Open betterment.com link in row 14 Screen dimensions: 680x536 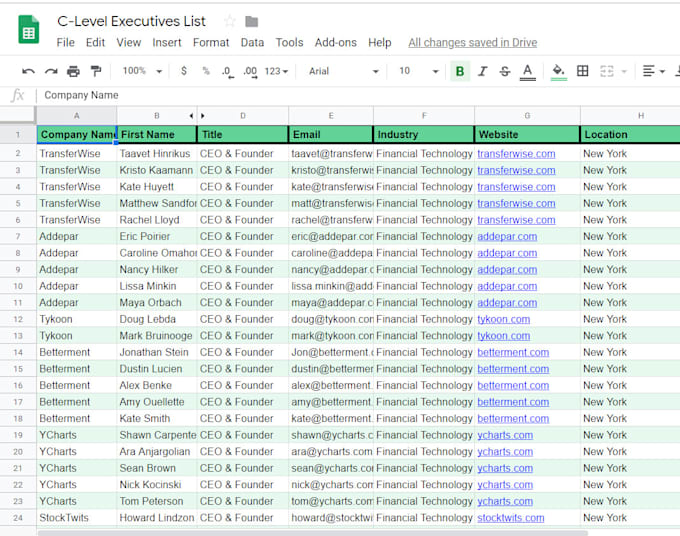[x=513, y=353]
